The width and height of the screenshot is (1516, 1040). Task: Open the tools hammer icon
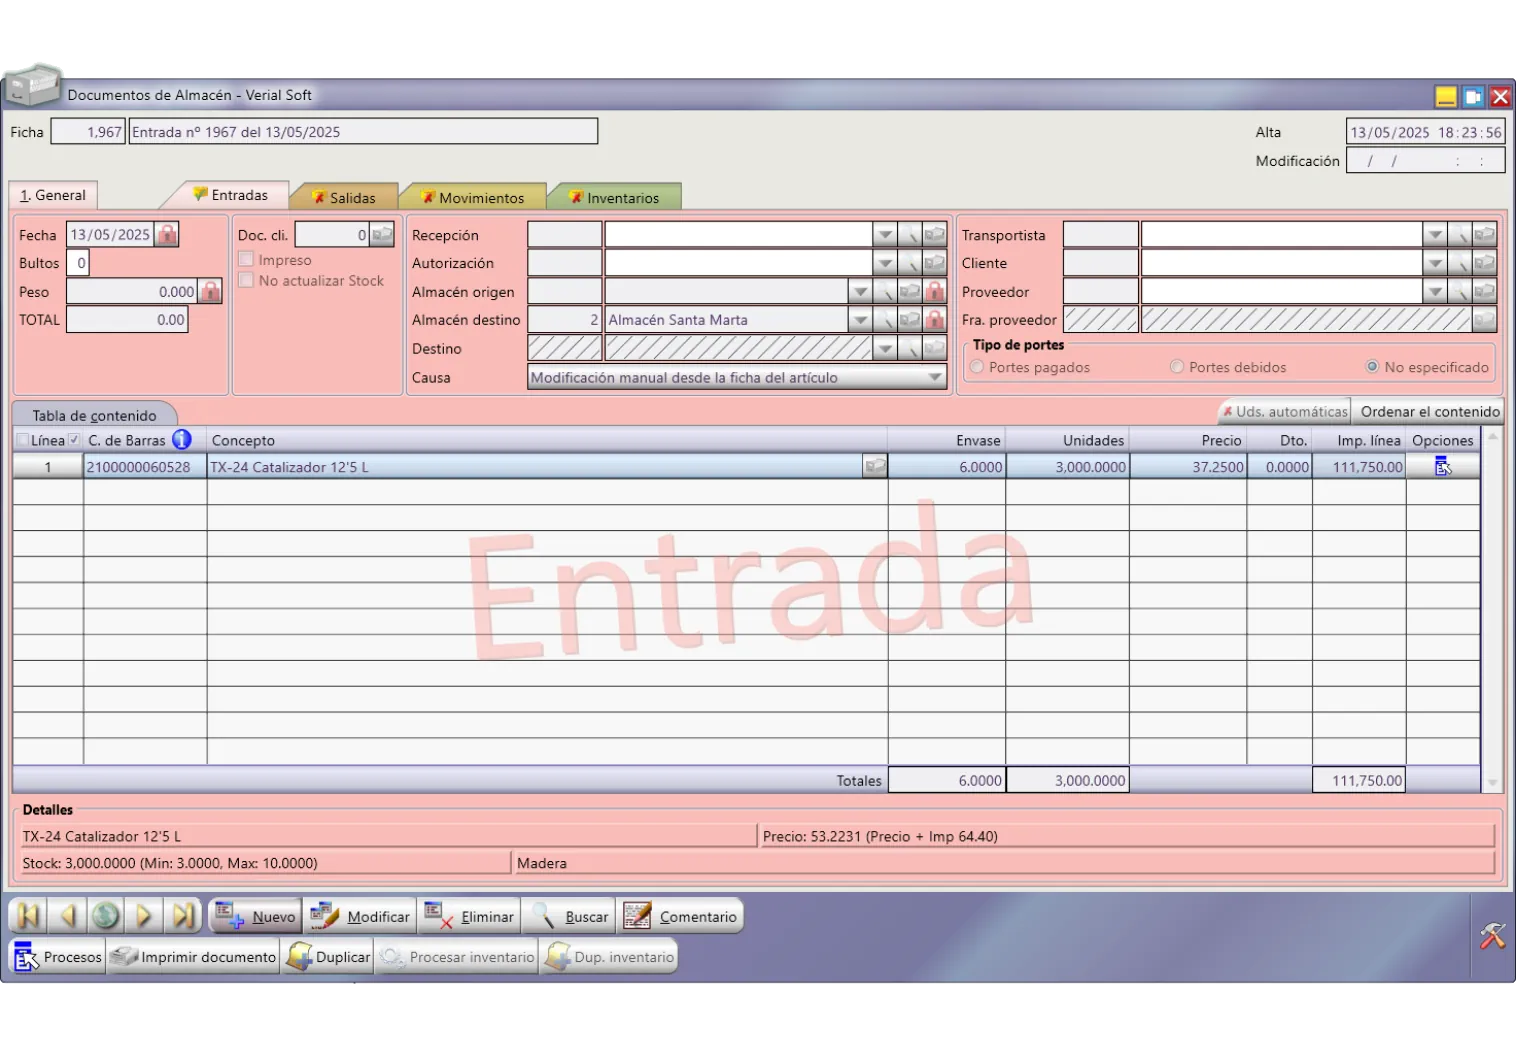click(x=1492, y=936)
